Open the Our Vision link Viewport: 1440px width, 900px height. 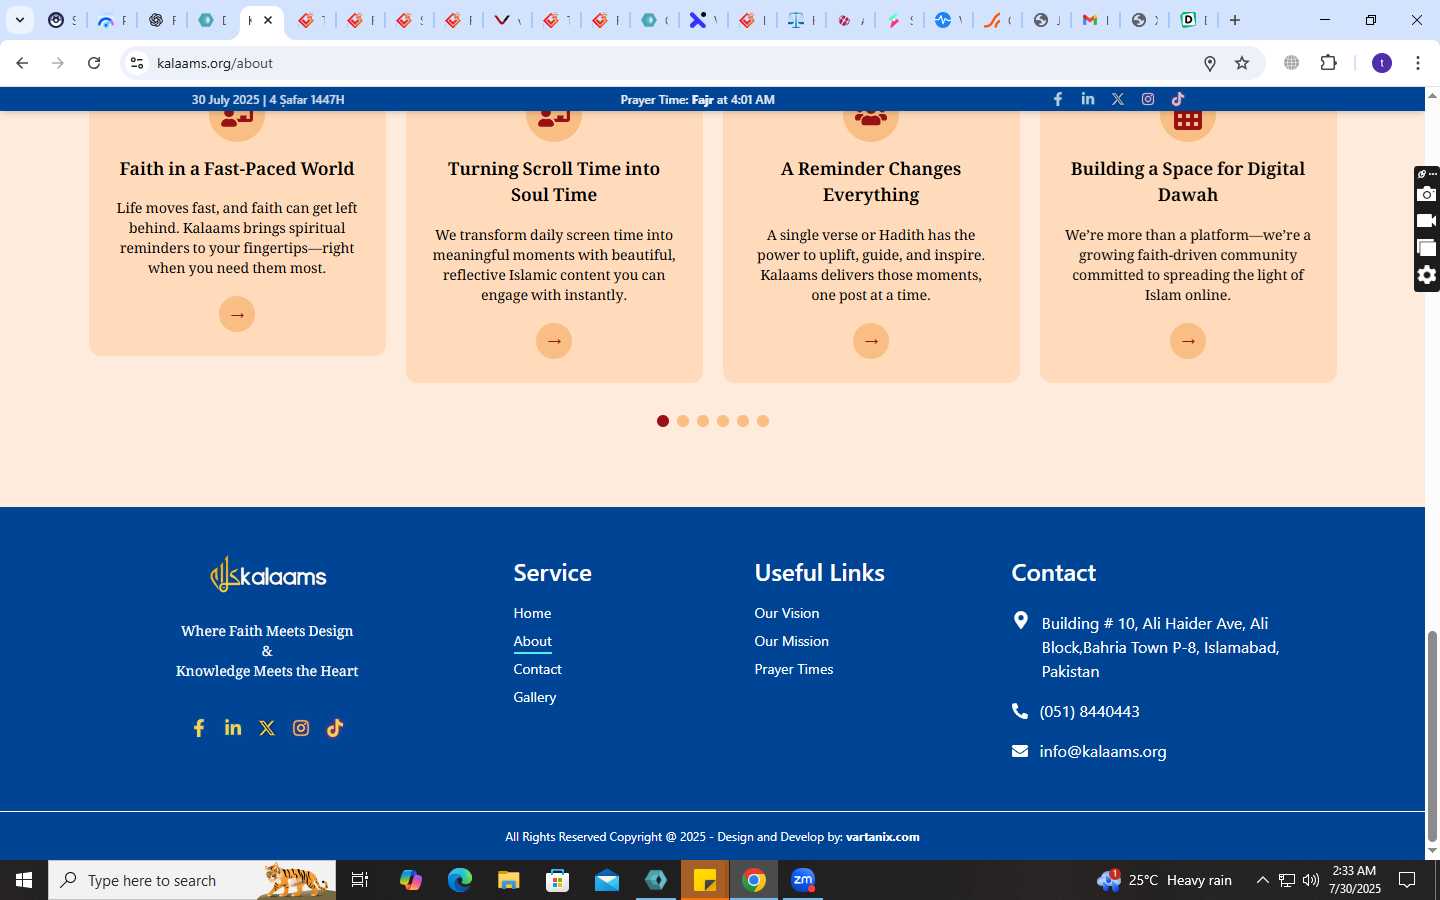click(786, 613)
